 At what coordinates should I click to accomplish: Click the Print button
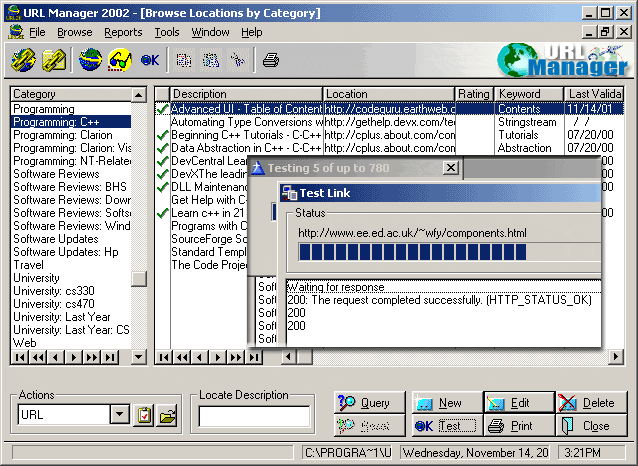pyautogui.click(x=519, y=426)
